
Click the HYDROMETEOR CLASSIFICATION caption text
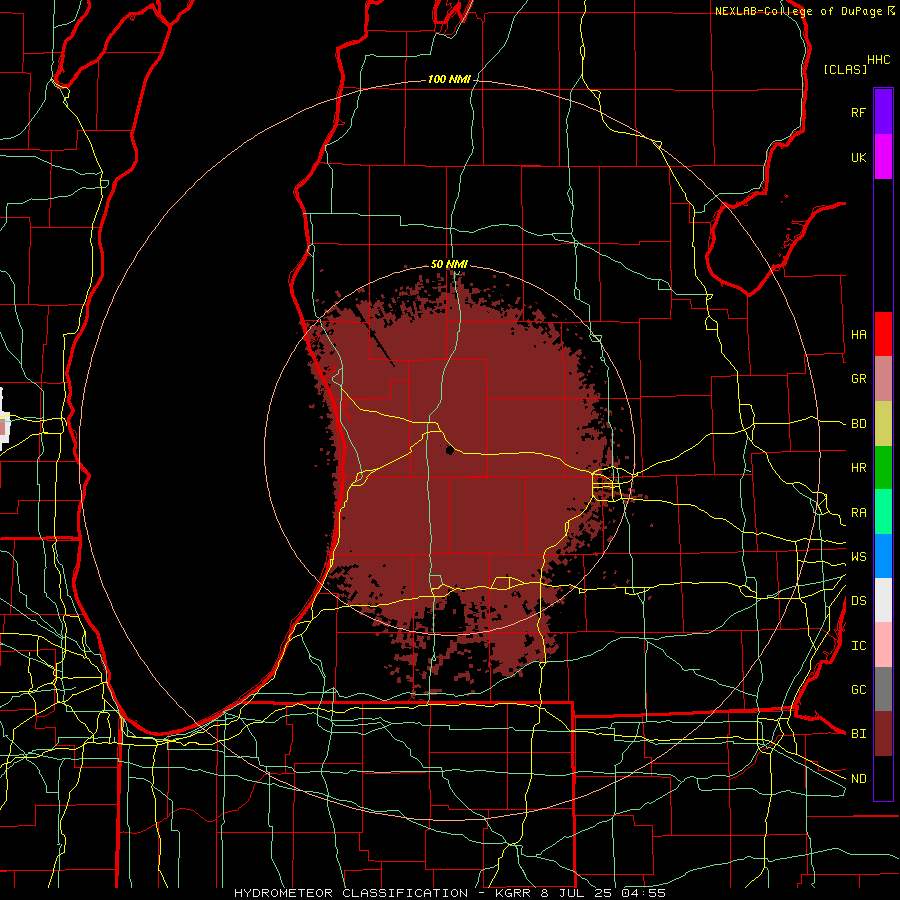tap(351, 893)
